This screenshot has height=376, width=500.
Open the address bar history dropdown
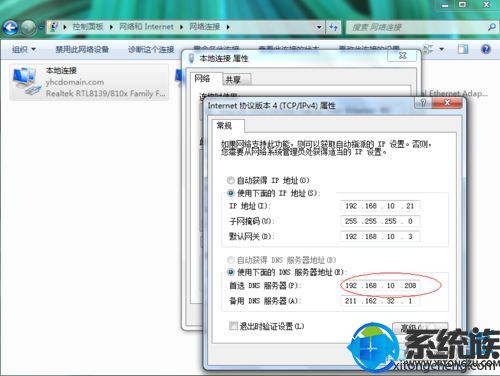pyautogui.click(x=319, y=27)
